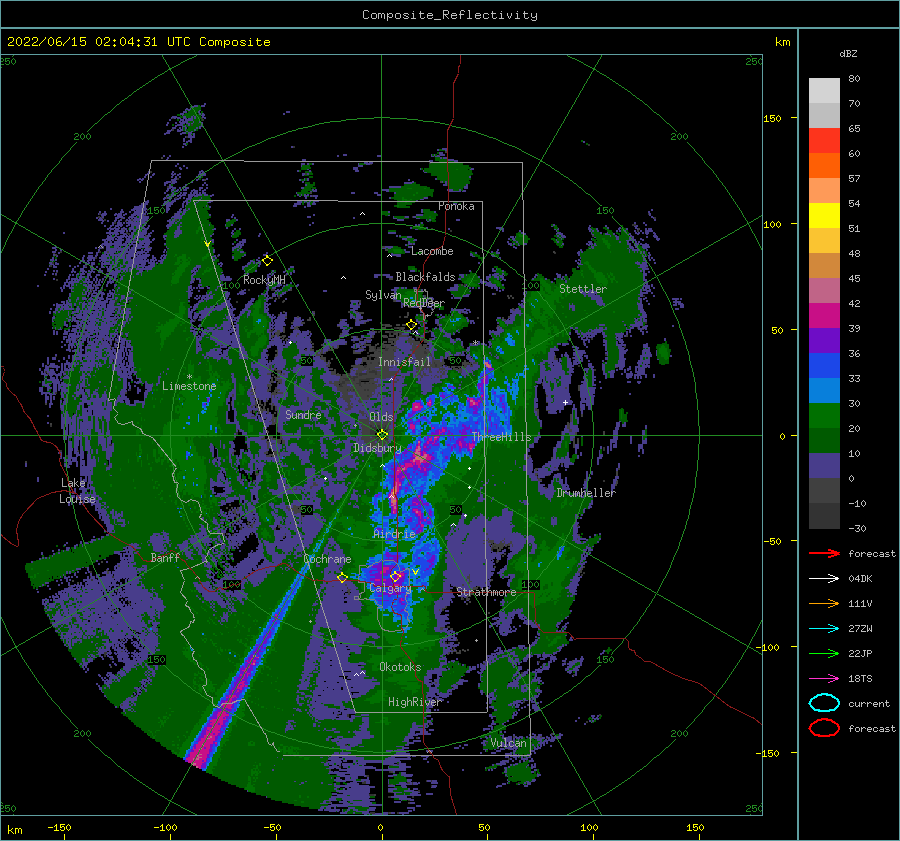Click the Composite_Reflectivity title

[449, 15]
